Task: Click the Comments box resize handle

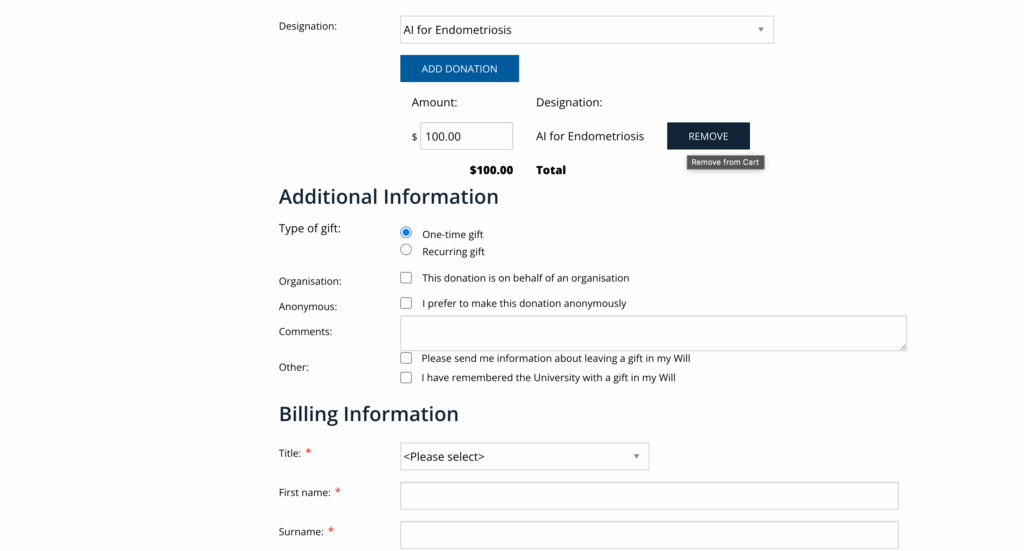Action: pyautogui.click(x=903, y=347)
